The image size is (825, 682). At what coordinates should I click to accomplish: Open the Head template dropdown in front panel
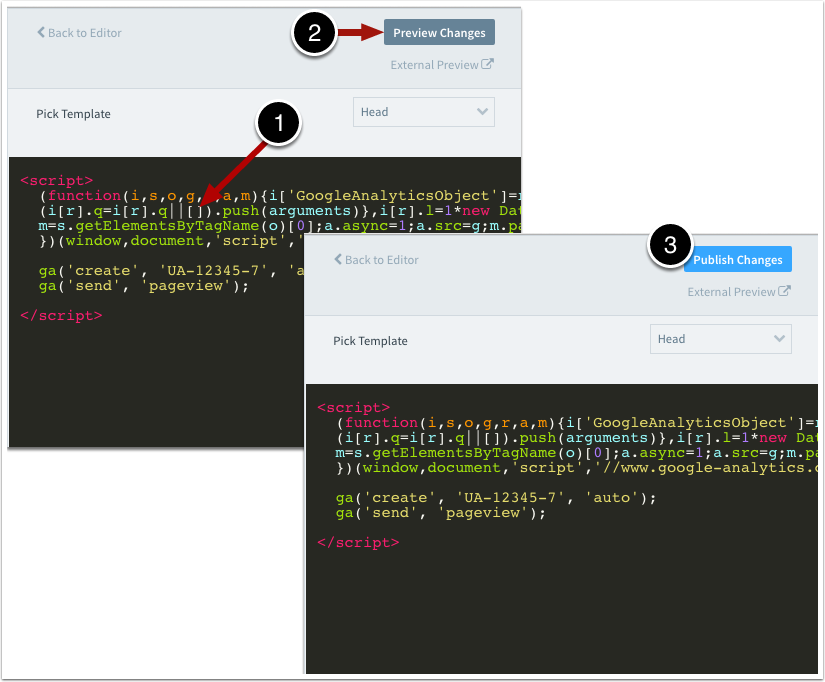pos(720,339)
